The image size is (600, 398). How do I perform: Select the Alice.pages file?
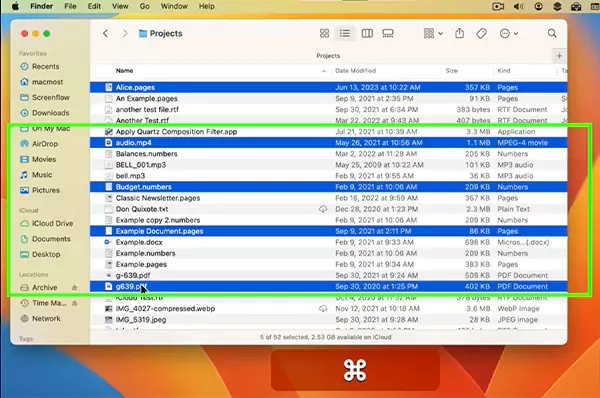pyautogui.click(x=328, y=87)
